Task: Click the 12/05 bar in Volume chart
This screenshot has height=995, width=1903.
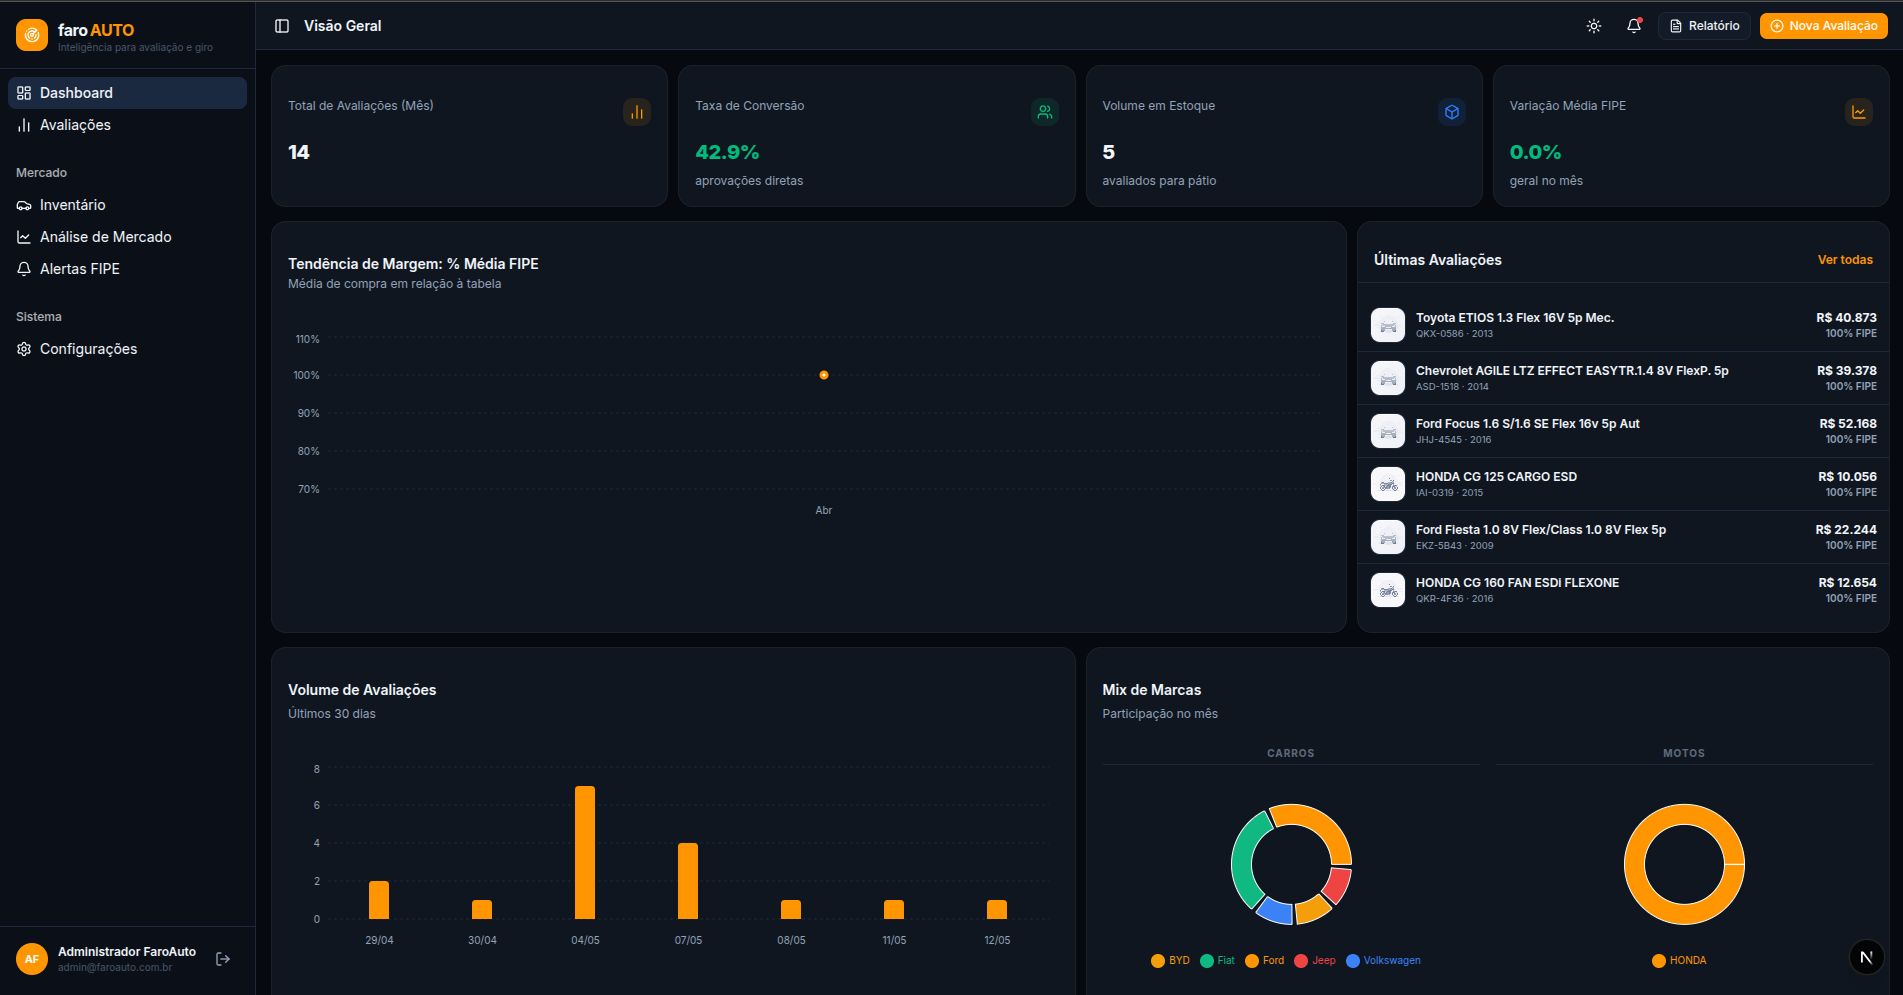Action: click(997, 909)
